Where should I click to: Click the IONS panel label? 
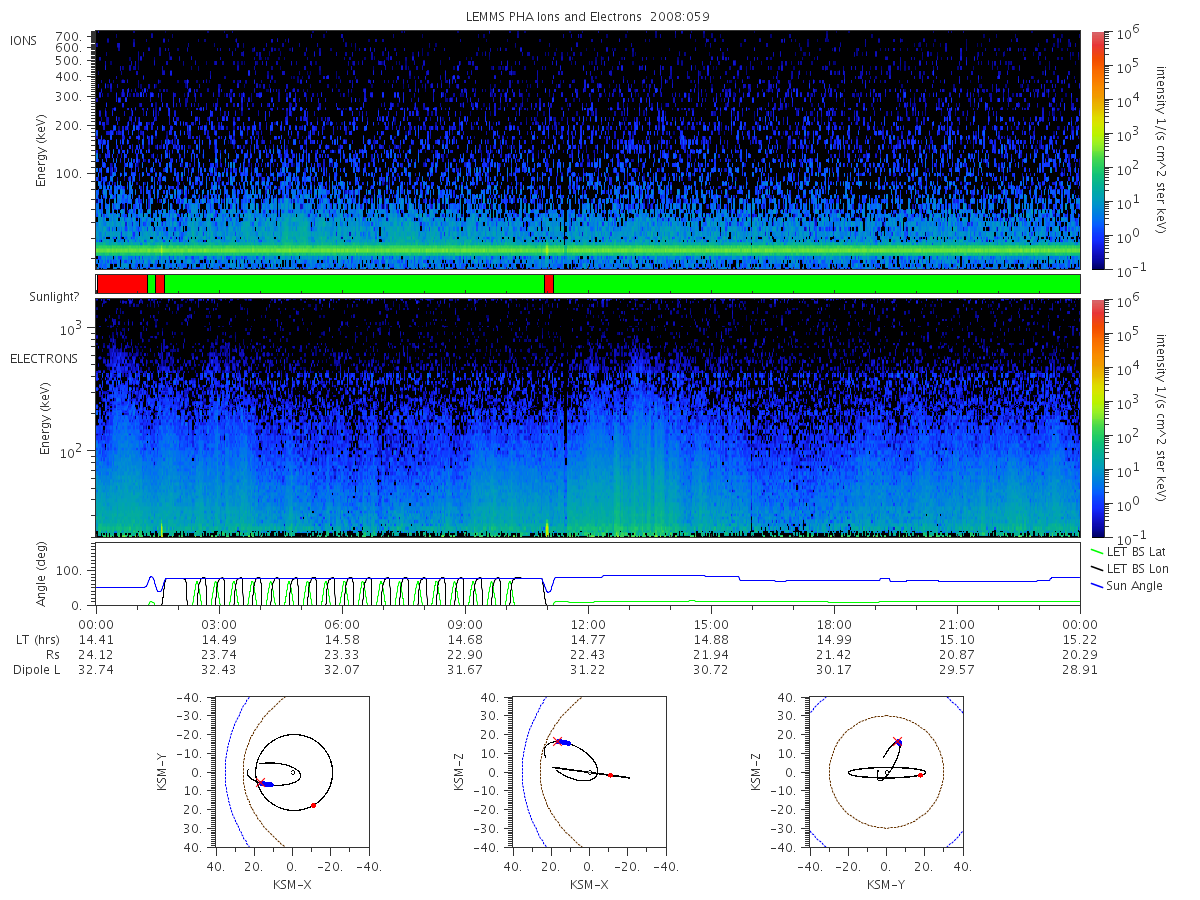25,40
